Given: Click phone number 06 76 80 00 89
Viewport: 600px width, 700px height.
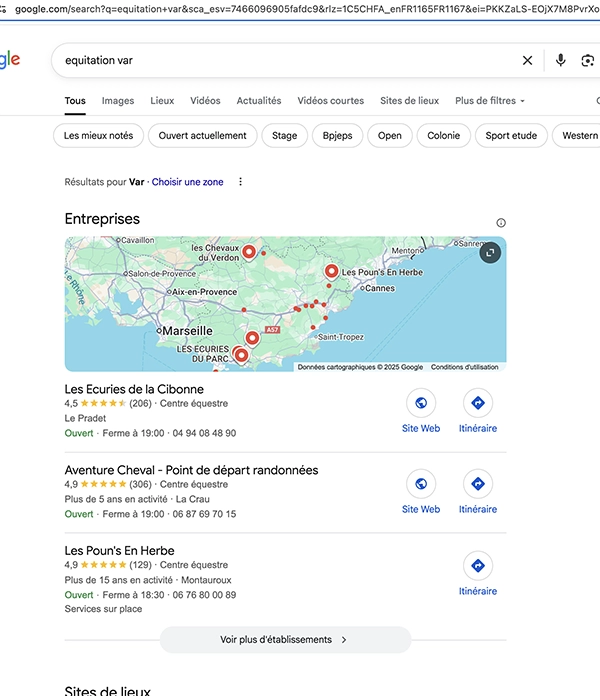Looking at the screenshot, I should pos(204,595).
